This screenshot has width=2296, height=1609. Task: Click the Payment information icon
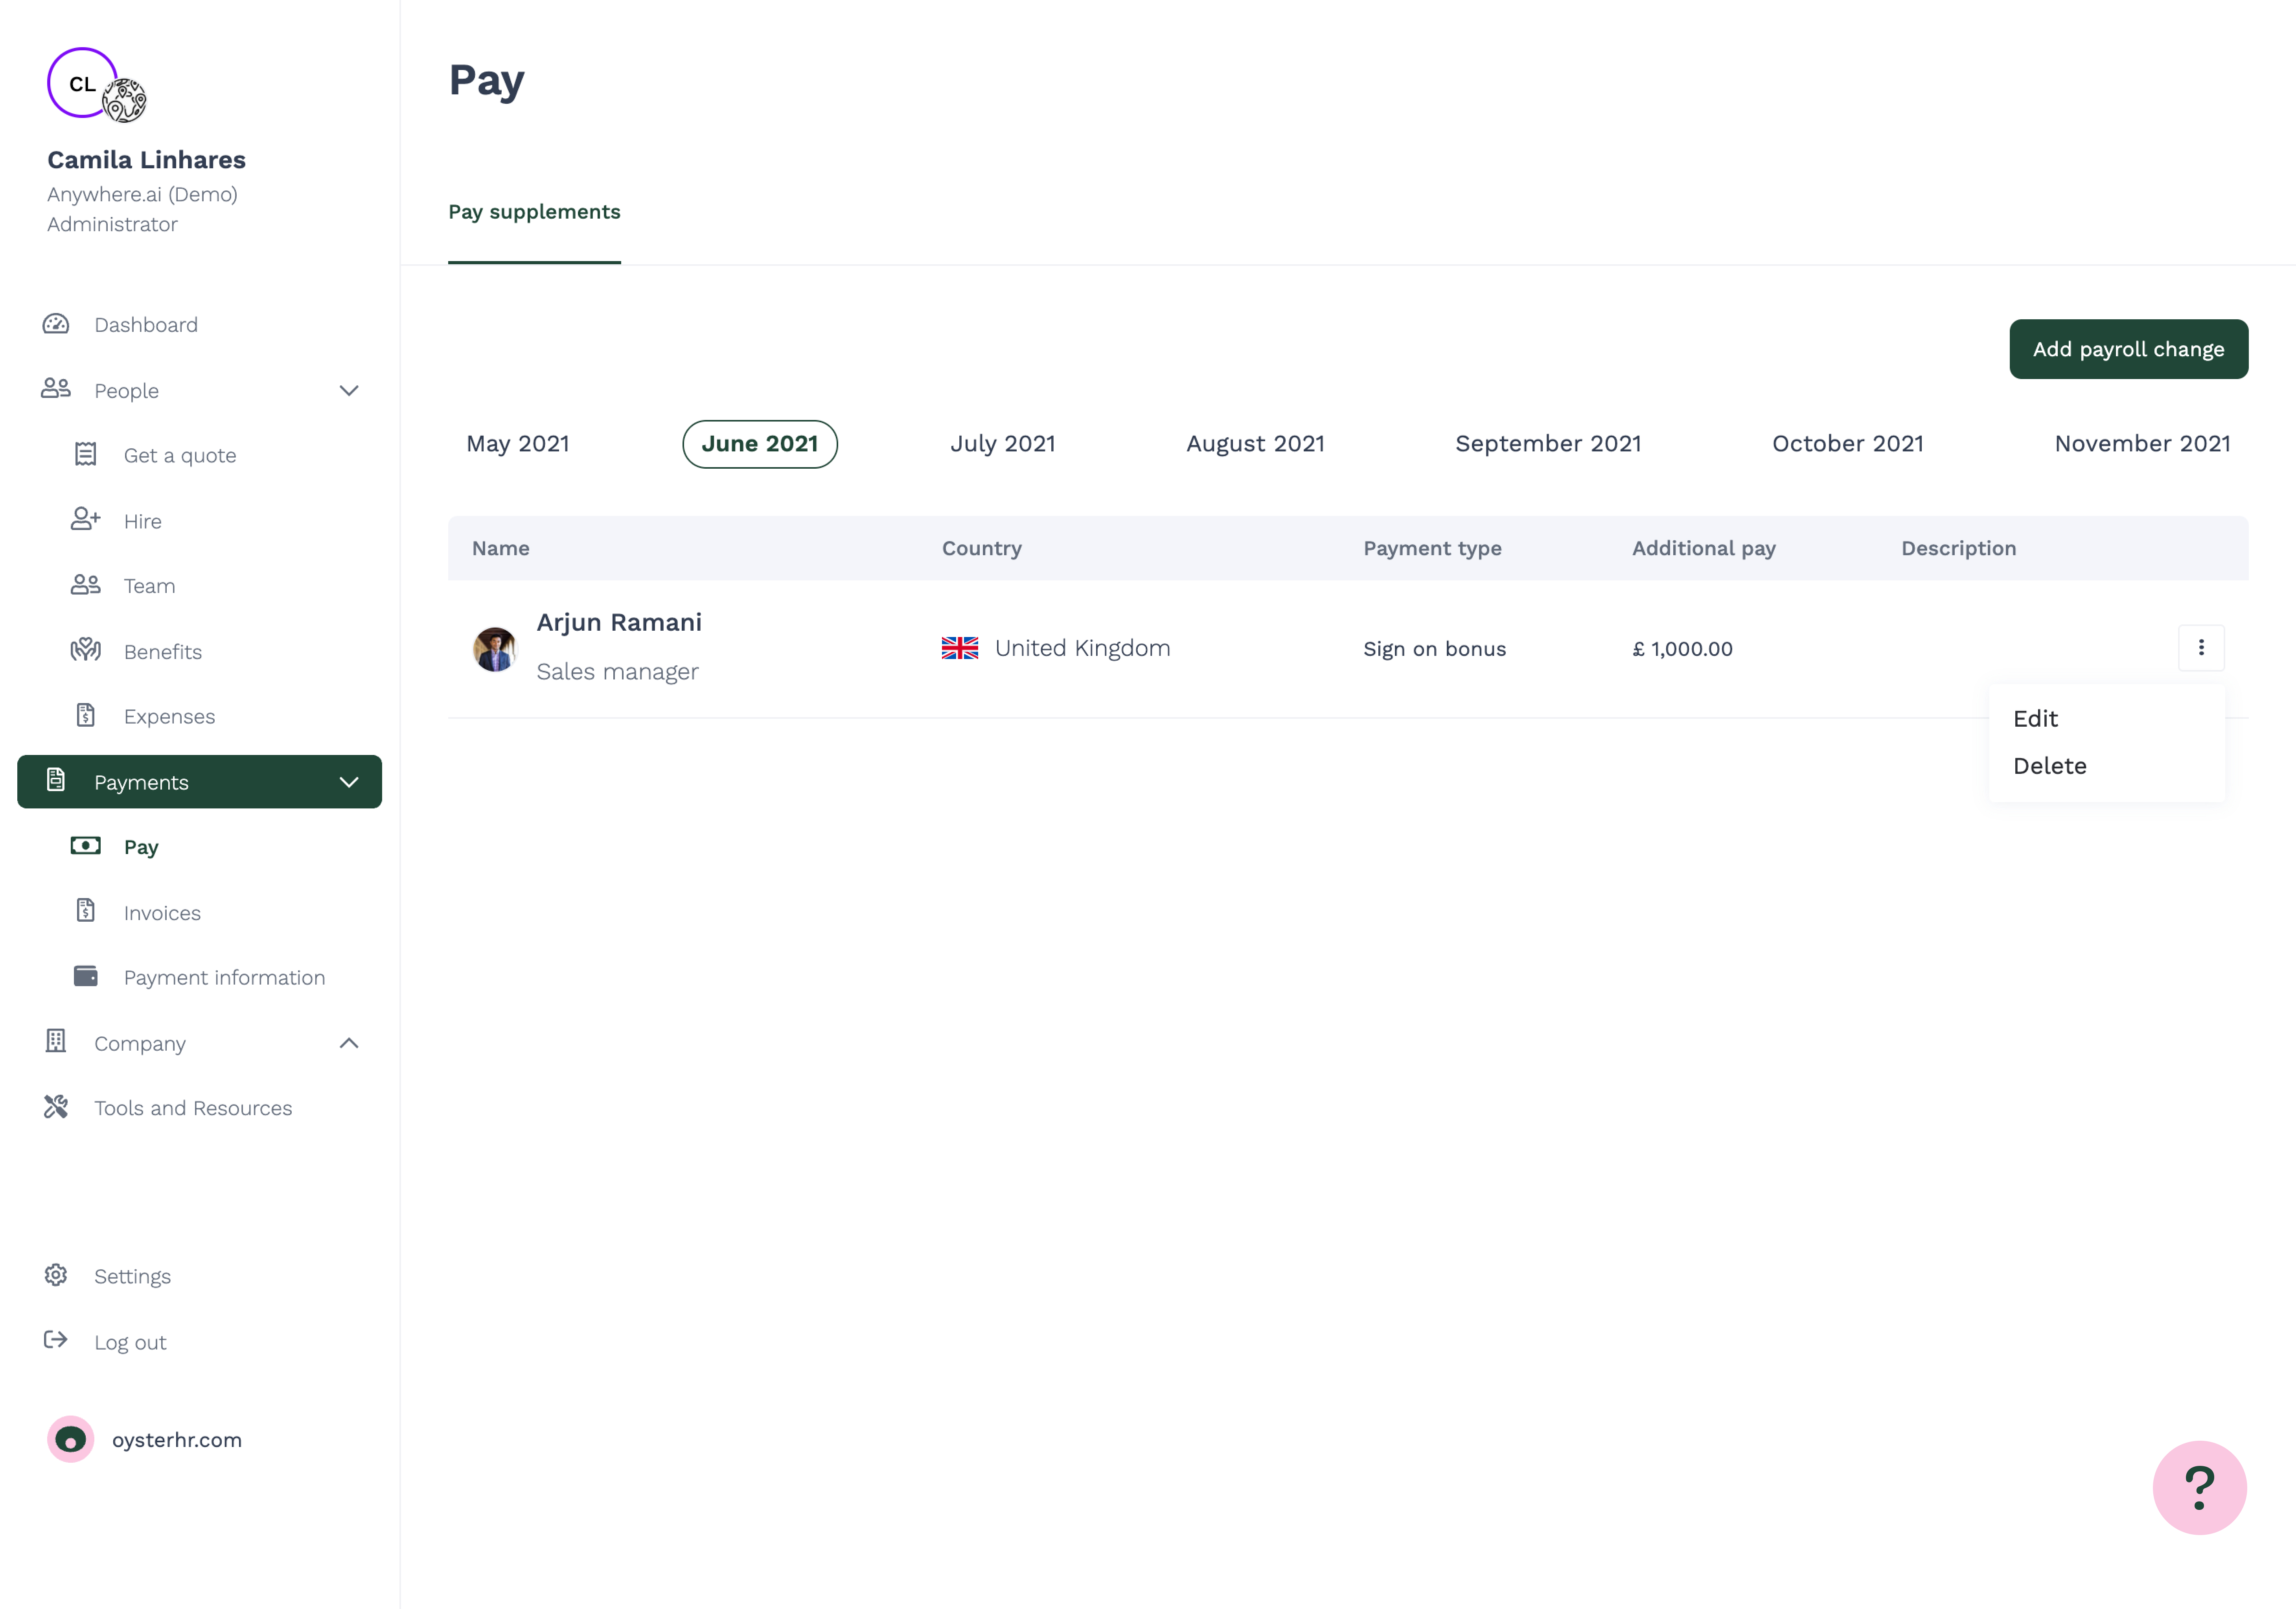pyautogui.click(x=85, y=976)
